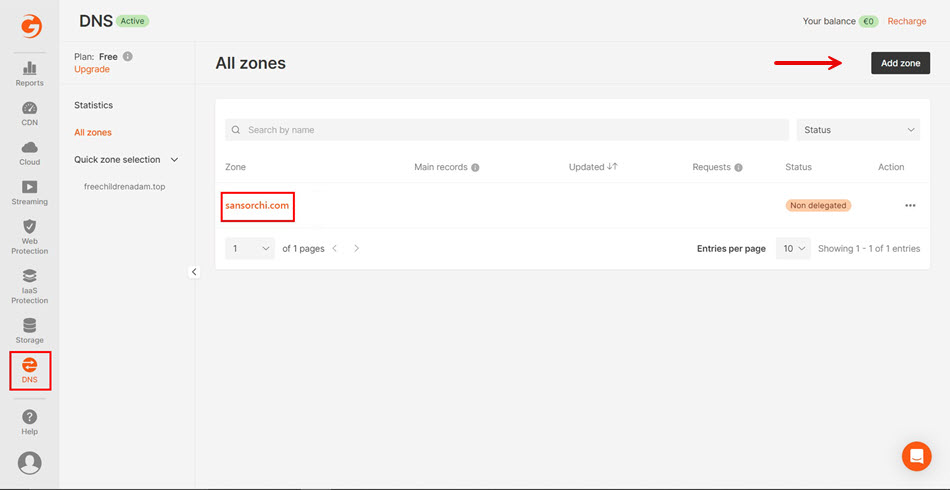Open the sansorchi.com zone link
950x490 pixels.
[257, 205]
